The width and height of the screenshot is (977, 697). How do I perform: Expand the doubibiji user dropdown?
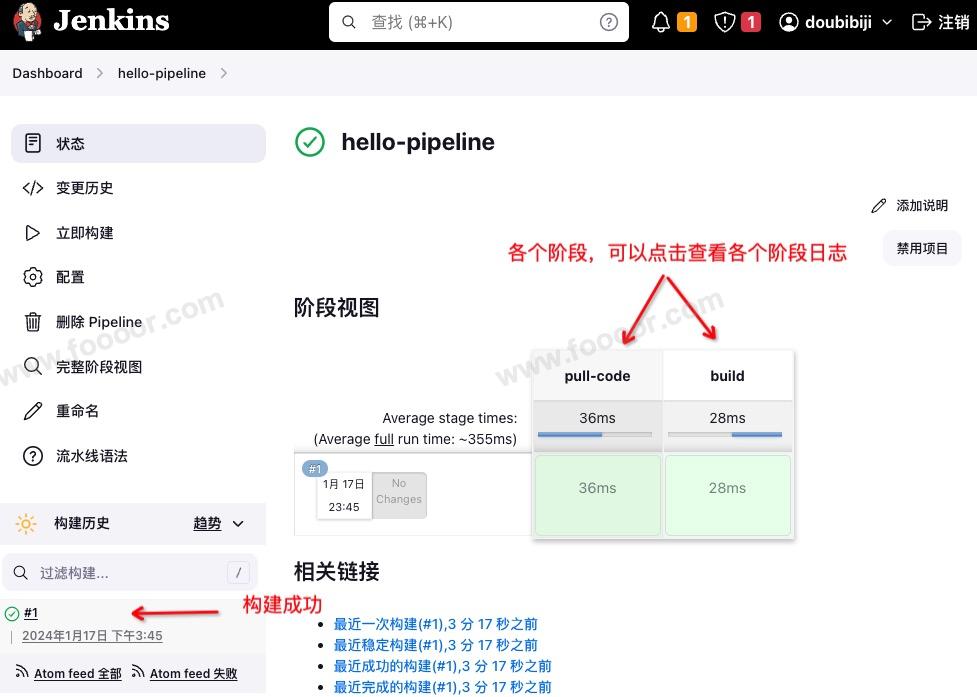(x=886, y=22)
